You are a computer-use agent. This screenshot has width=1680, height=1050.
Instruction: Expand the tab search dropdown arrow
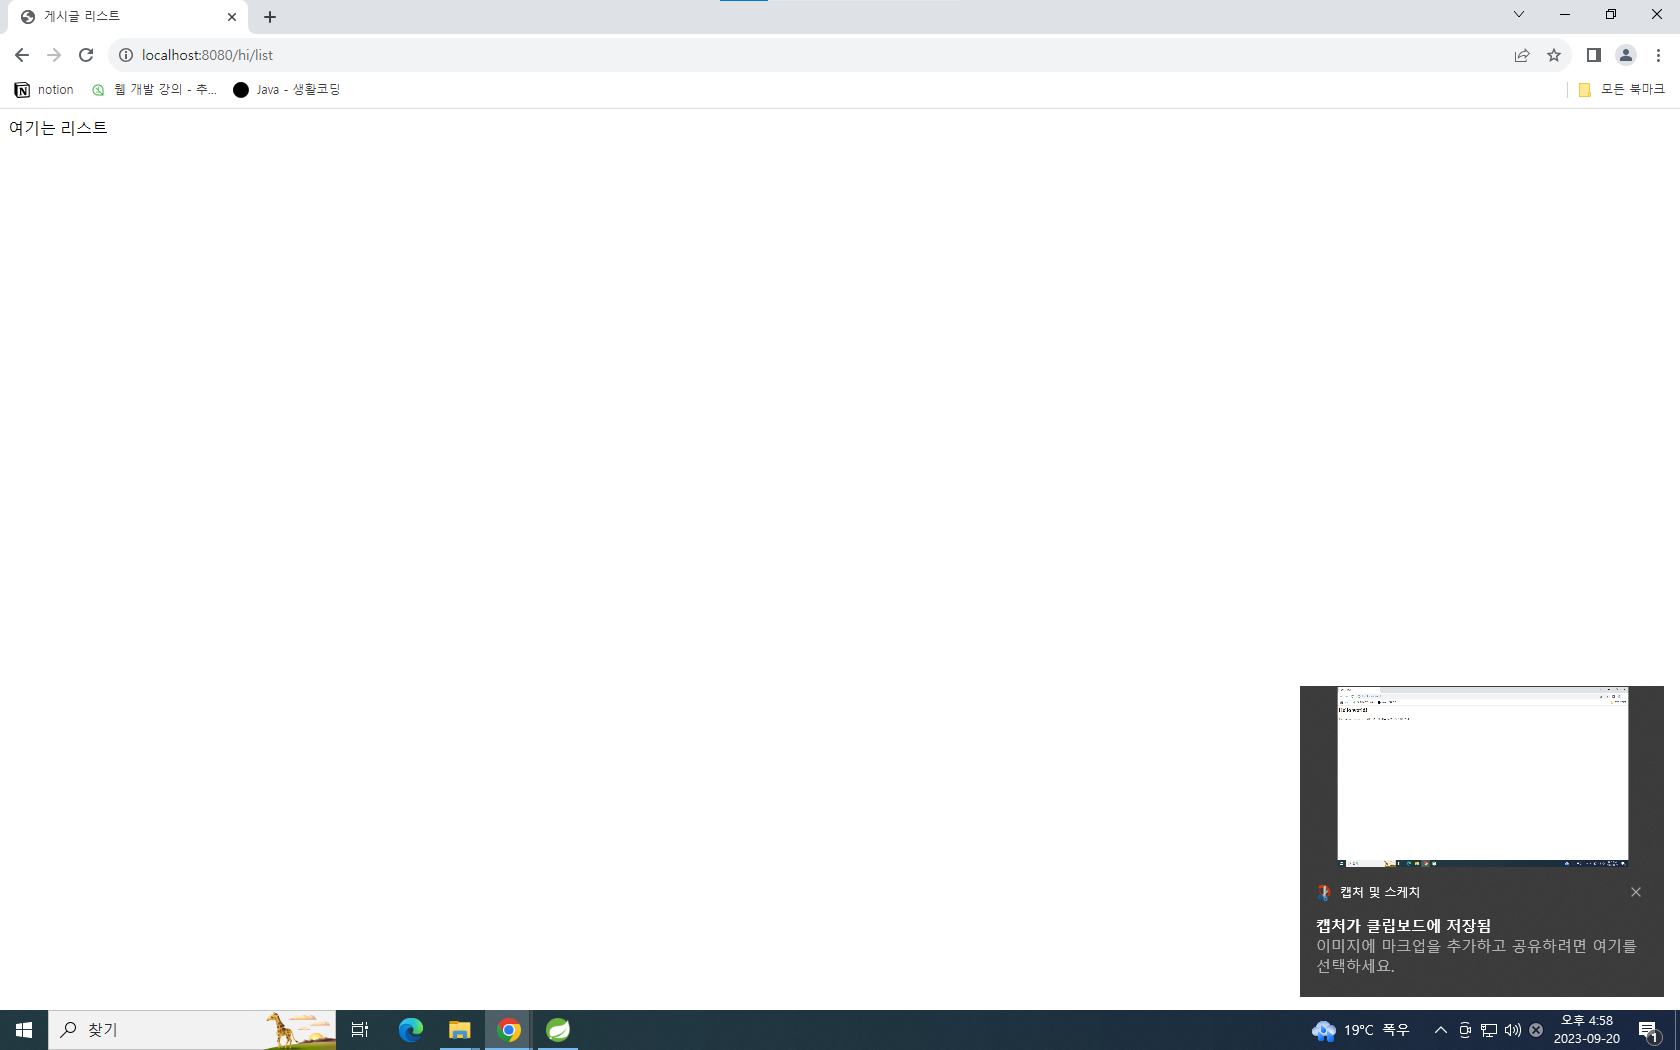[1518, 14]
